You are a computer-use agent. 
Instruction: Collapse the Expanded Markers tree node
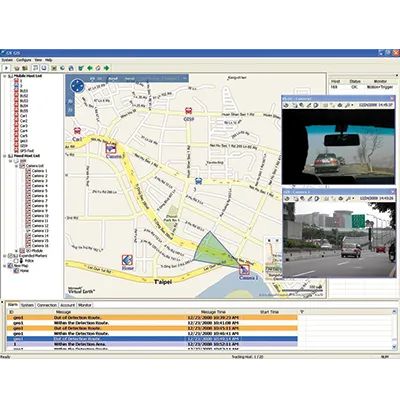coord(5,256)
